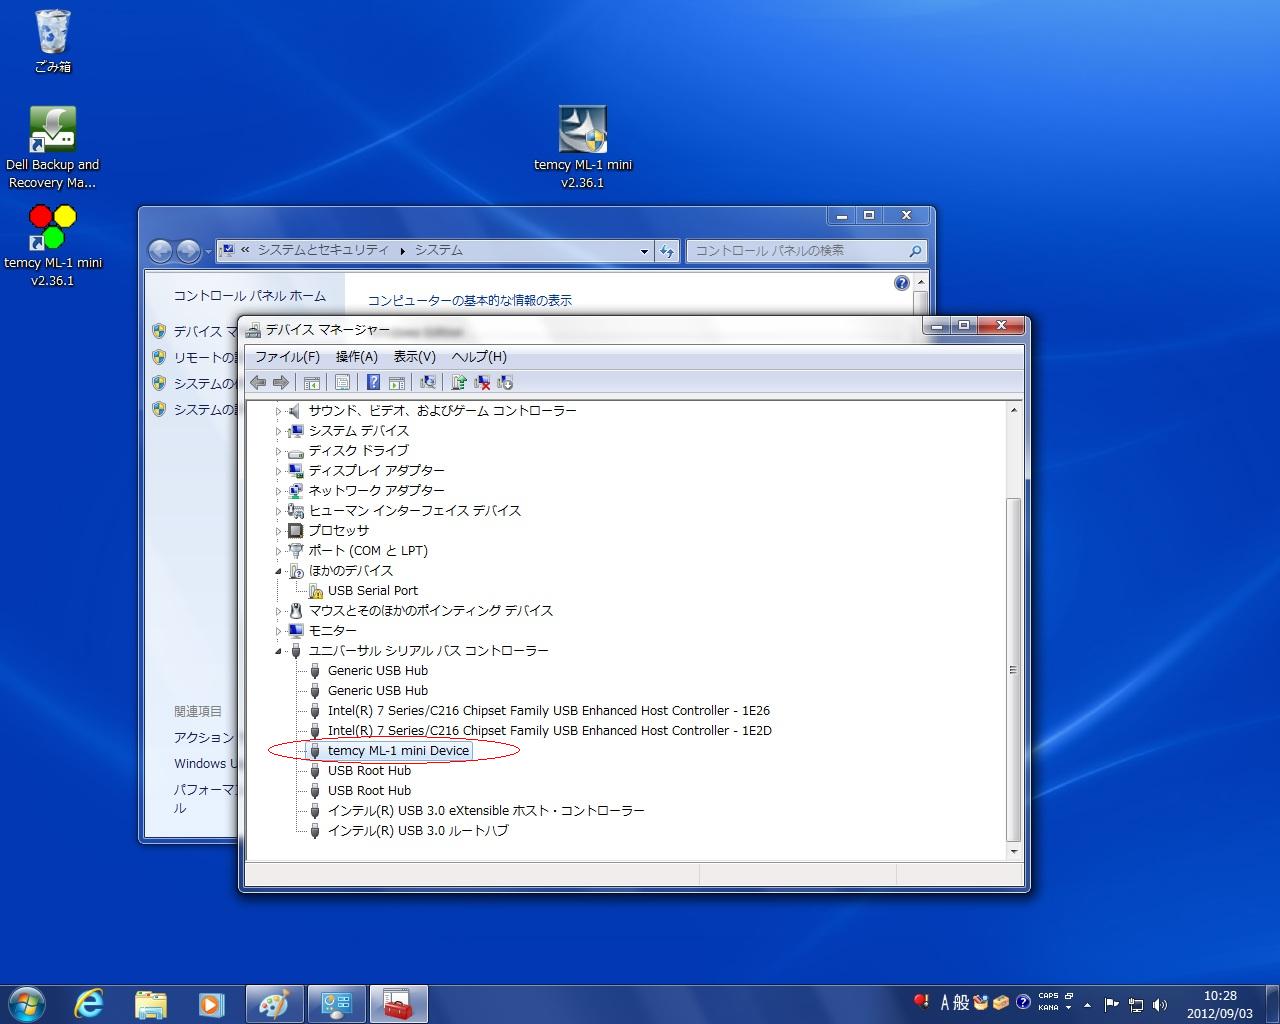Click Device Manager vertical scrollbar thumb
Viewport: 1280px width, 1024px height.
pyautogui.click(x=1014, y=669)
